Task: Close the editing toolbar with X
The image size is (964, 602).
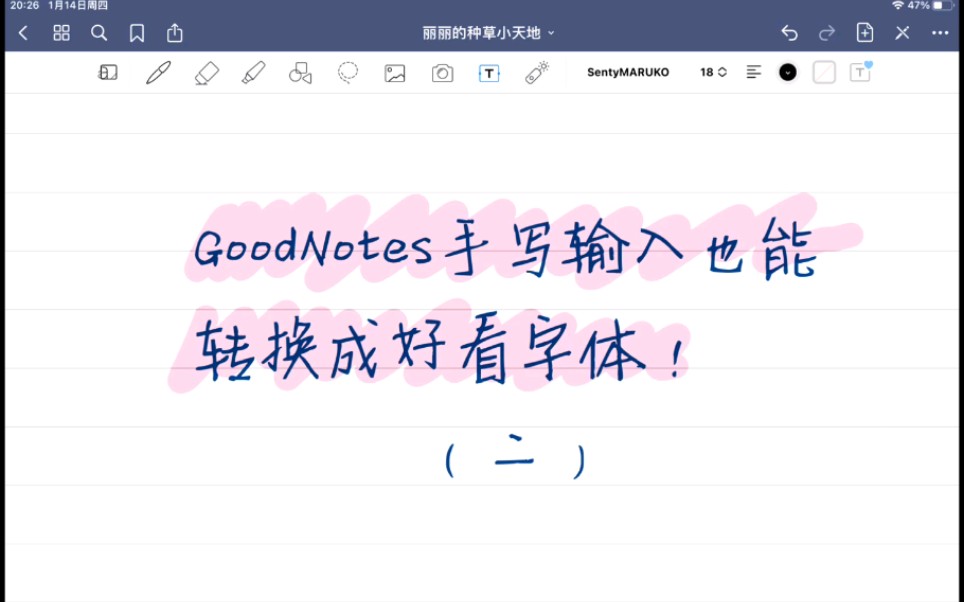Action: pyautogui.click(x=902, y=33)
